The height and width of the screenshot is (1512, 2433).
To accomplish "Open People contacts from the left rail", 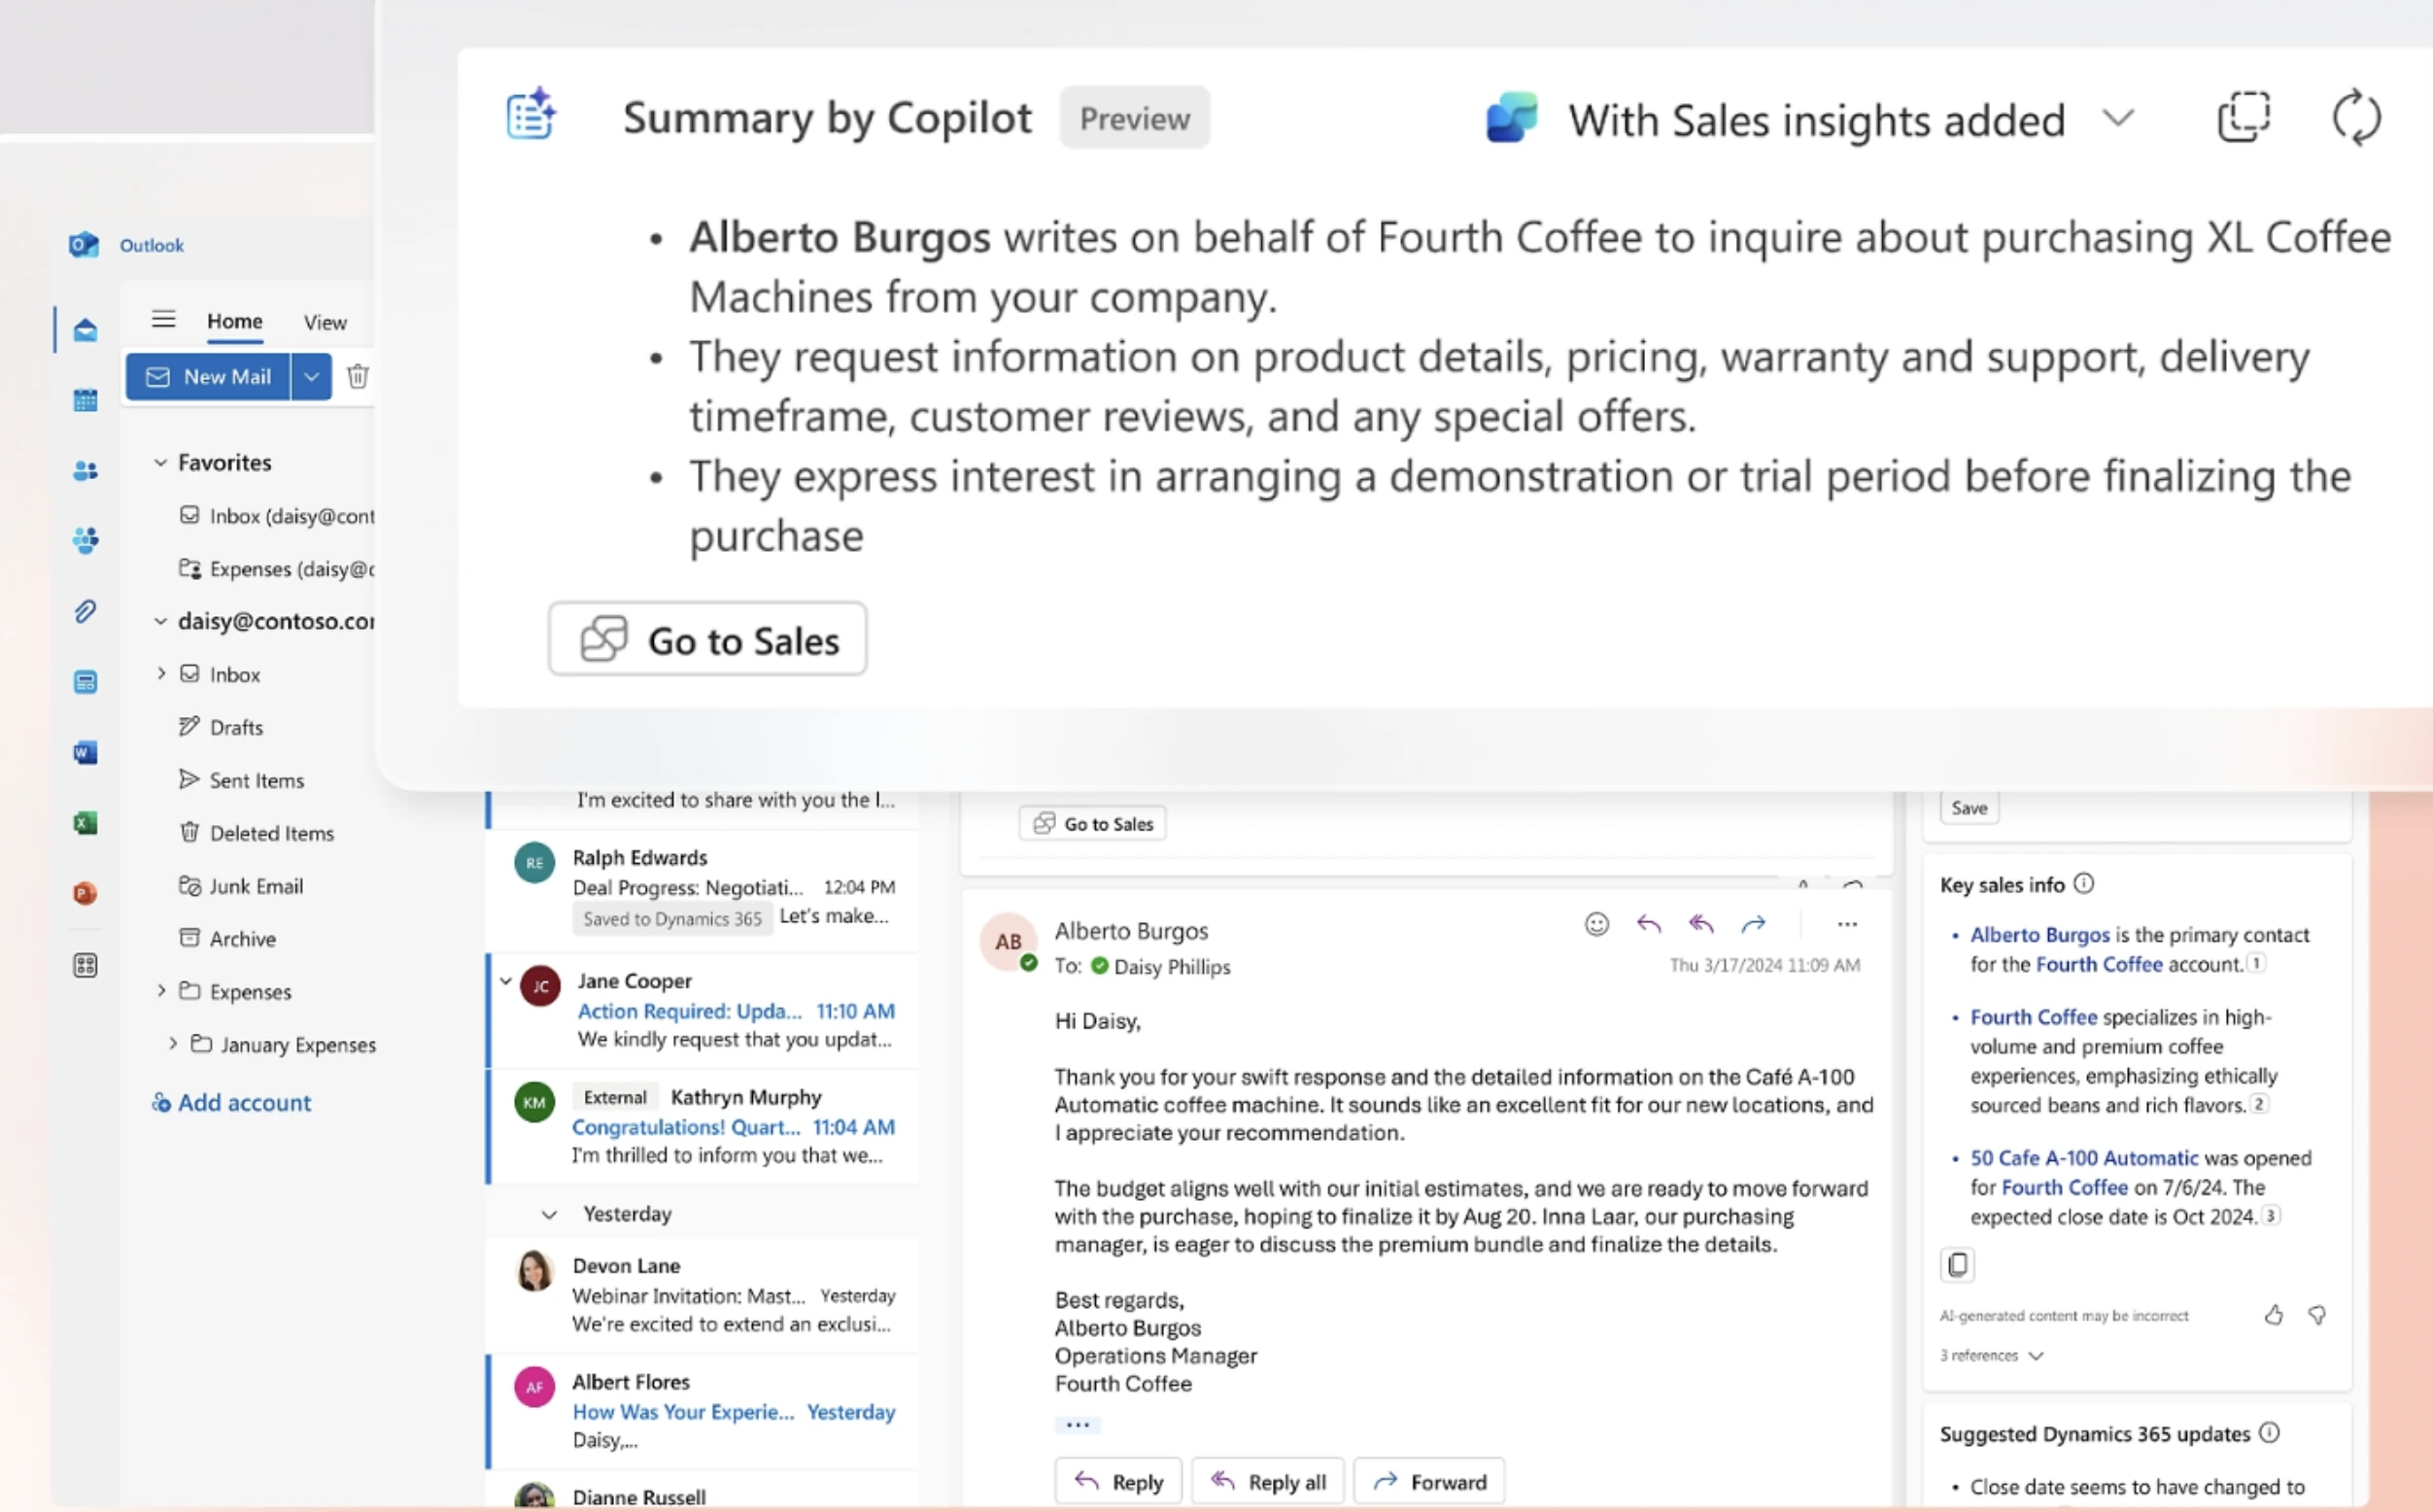I will tap(85, 470).
